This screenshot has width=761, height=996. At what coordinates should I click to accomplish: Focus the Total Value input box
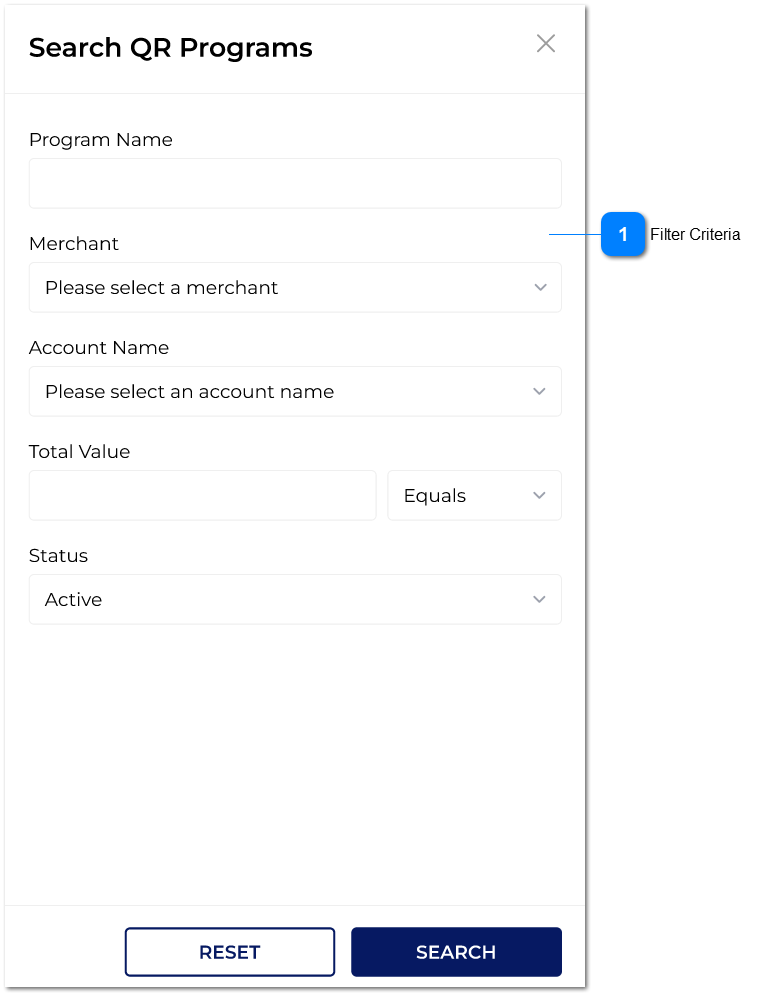[x=202, y=495]
